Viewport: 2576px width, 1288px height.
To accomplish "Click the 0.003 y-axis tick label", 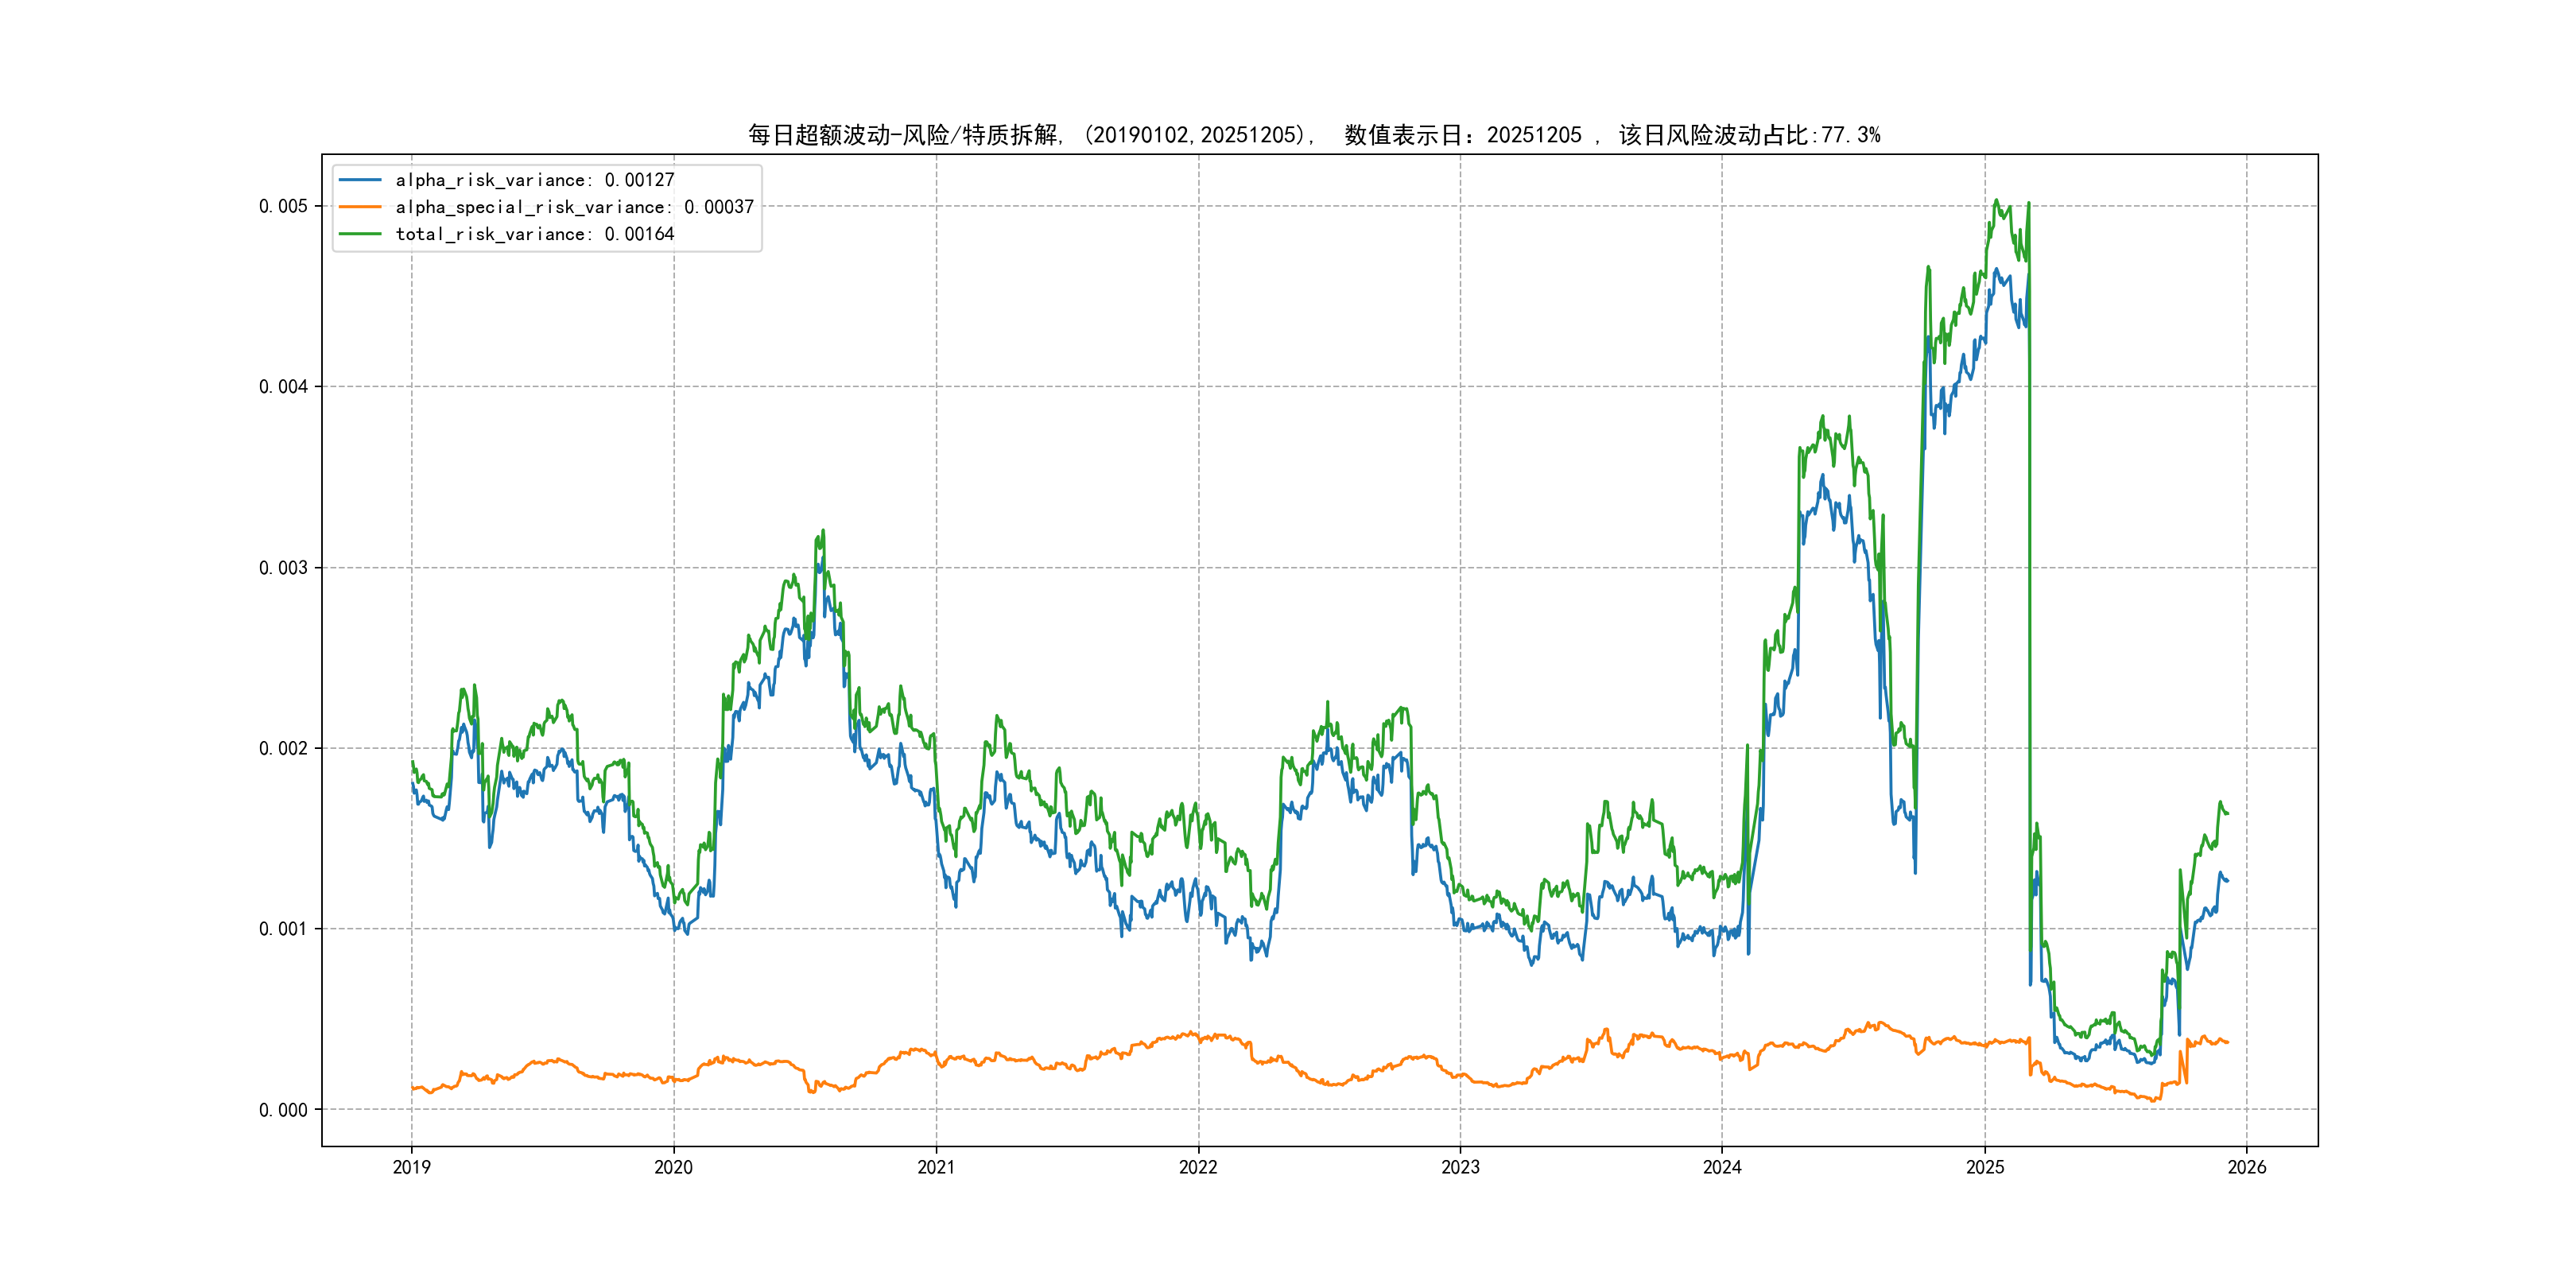I will [283, 568].
